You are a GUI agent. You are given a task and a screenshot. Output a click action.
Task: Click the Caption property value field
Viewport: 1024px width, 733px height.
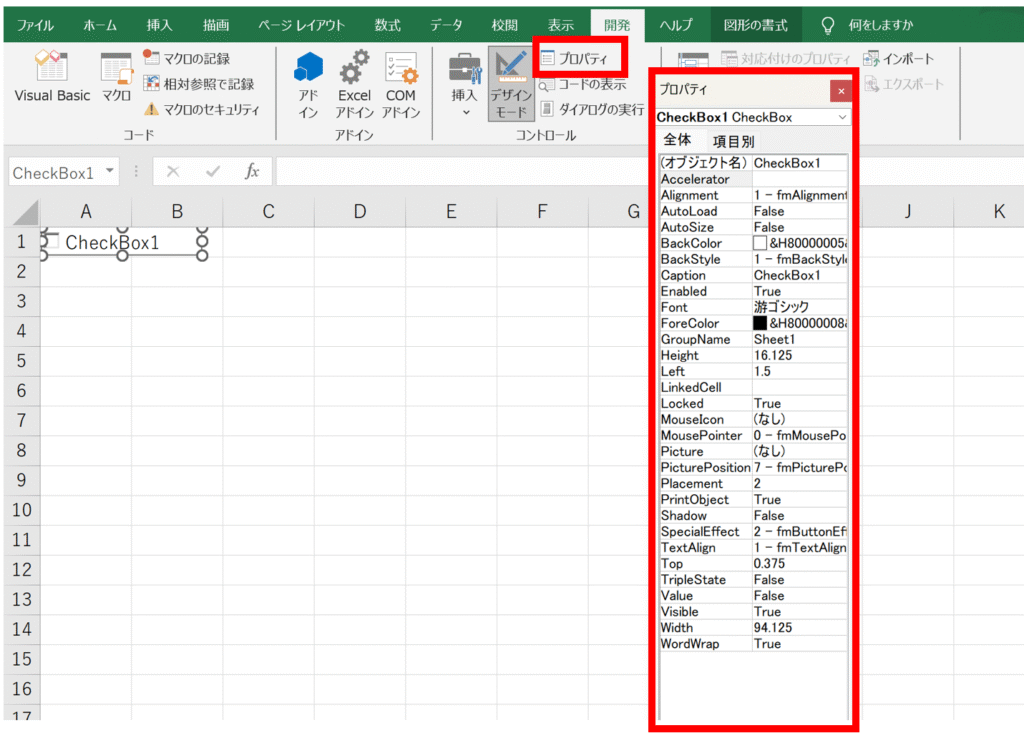click(799, 275)
